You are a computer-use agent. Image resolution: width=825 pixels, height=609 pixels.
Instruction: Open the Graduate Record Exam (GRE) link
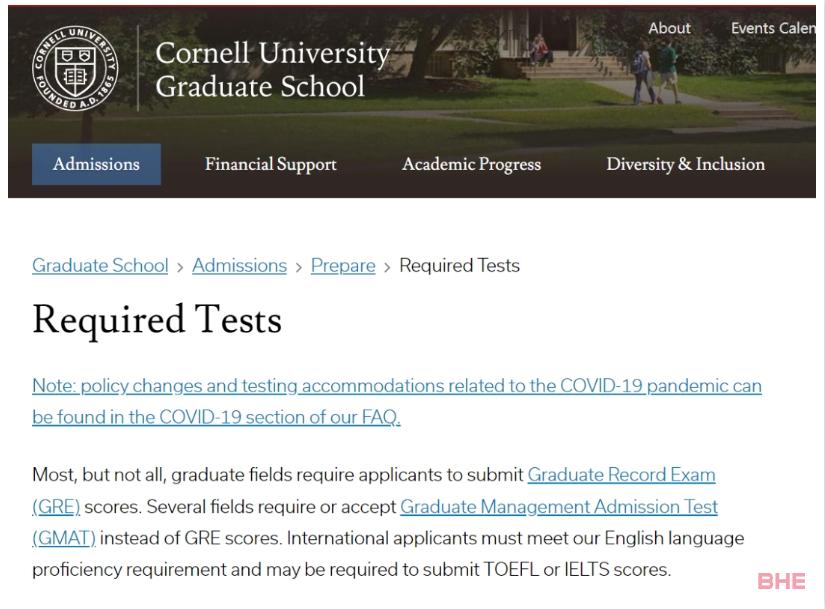[621, 475]
